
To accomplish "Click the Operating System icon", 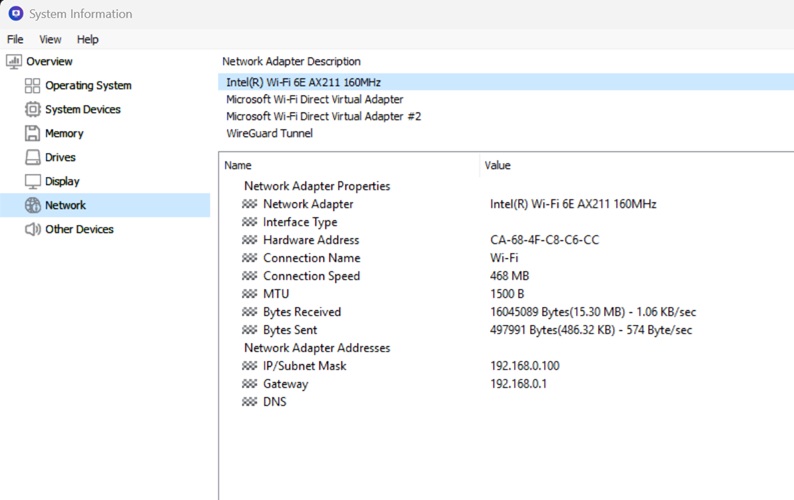I will [32, 86].
